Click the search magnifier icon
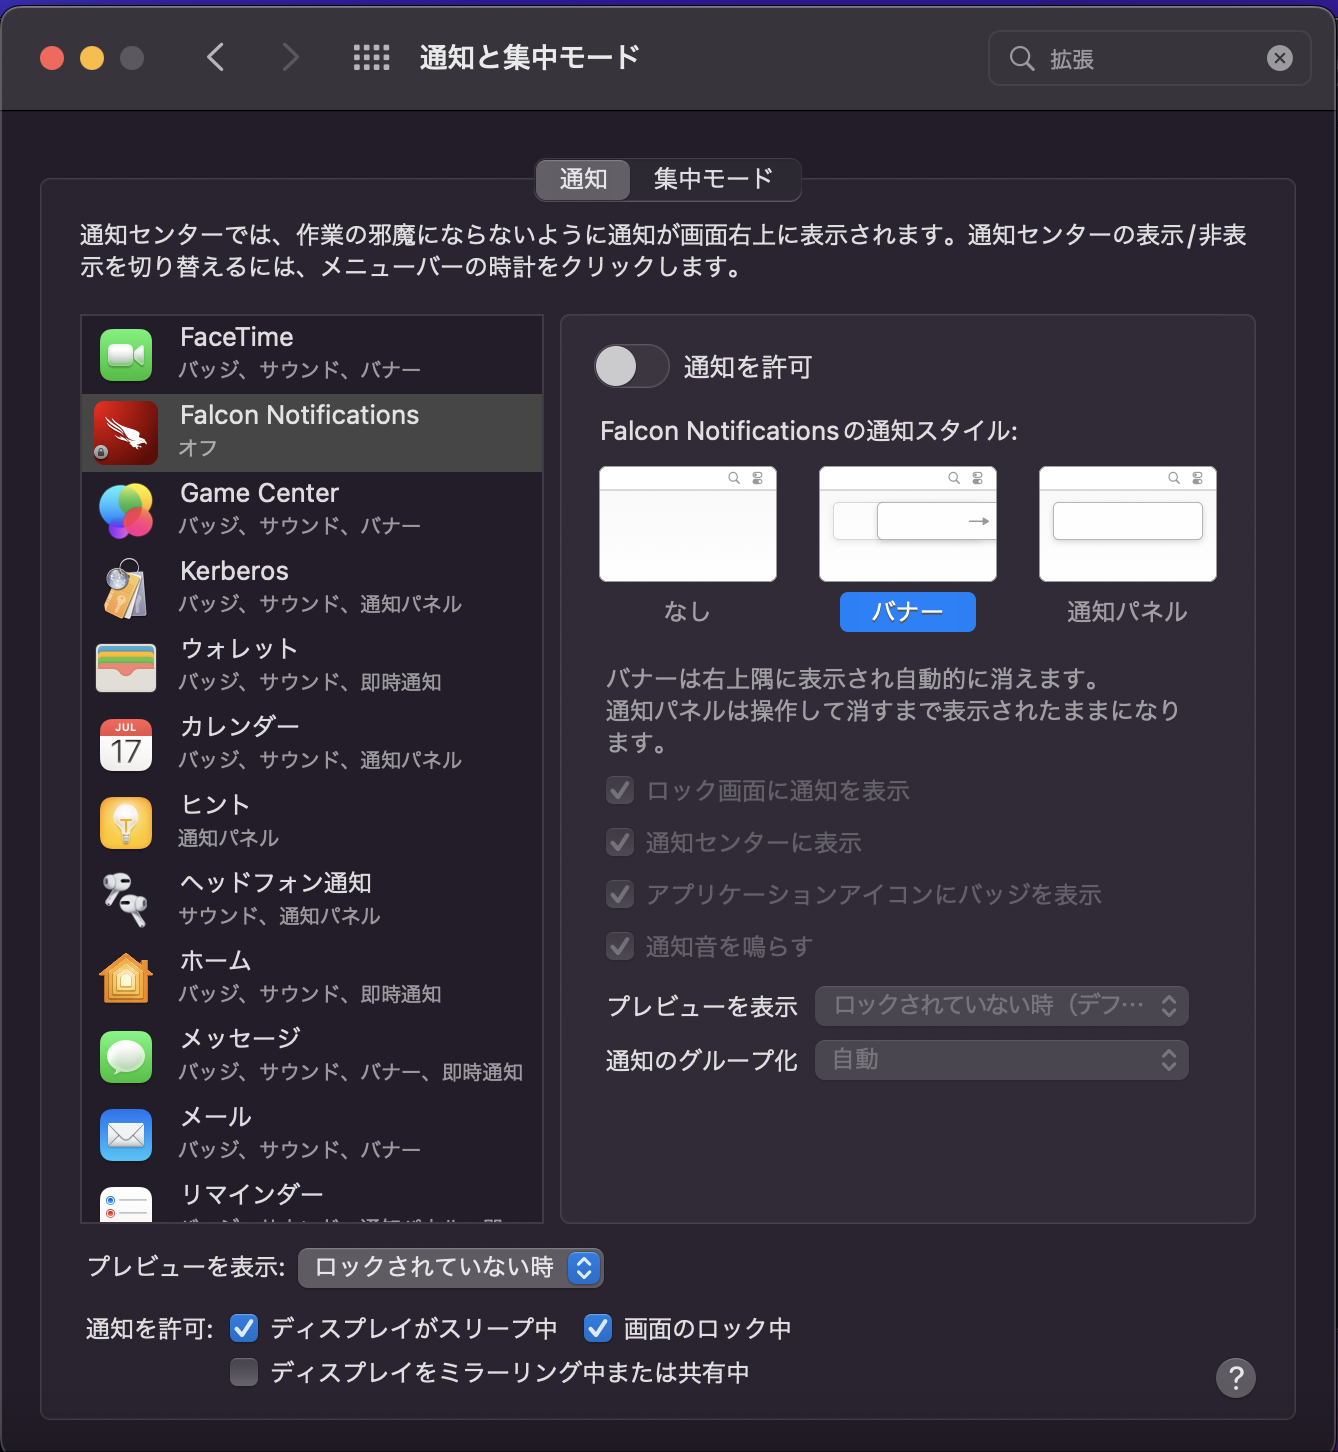 pos(1021,58)
